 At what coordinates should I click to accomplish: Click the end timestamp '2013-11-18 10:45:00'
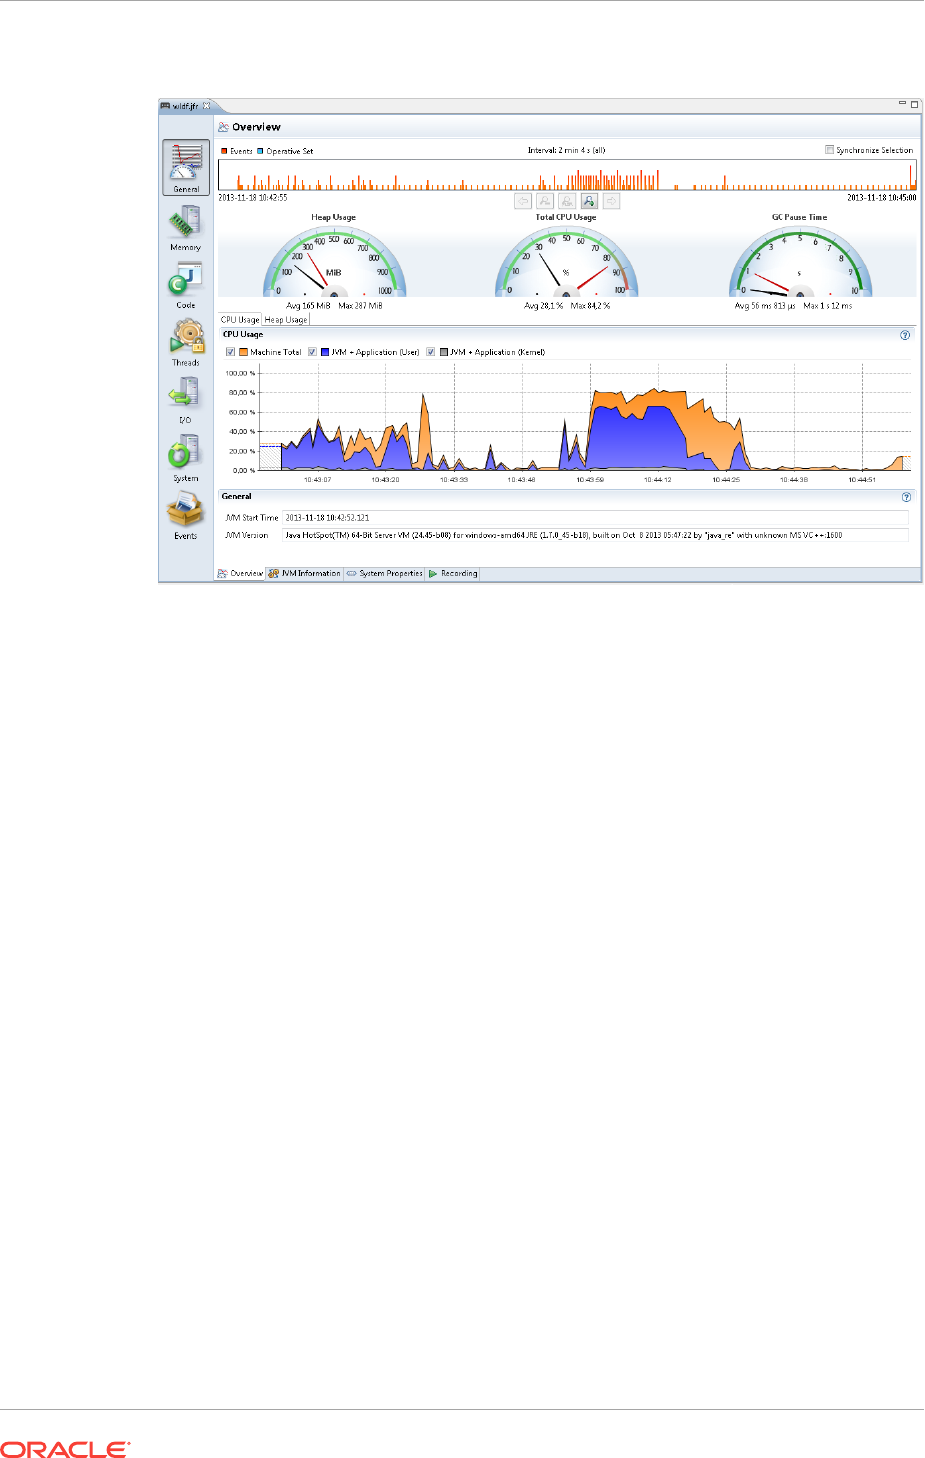pos(882,198)
